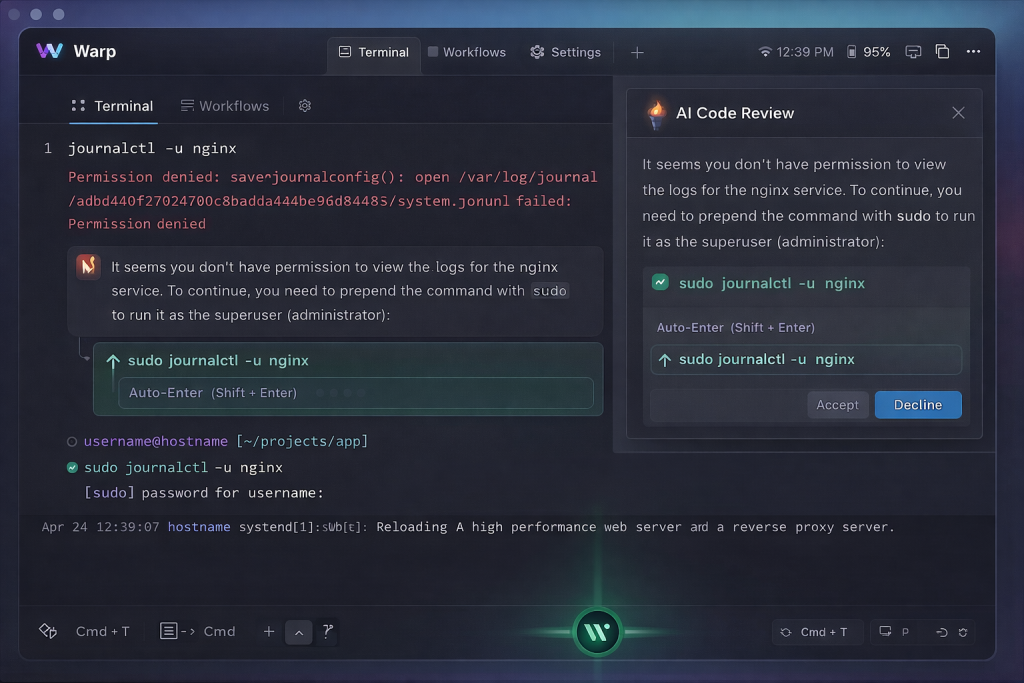
Task: Click the Warp logo in title bar
Action: click(x=50, y=51)
